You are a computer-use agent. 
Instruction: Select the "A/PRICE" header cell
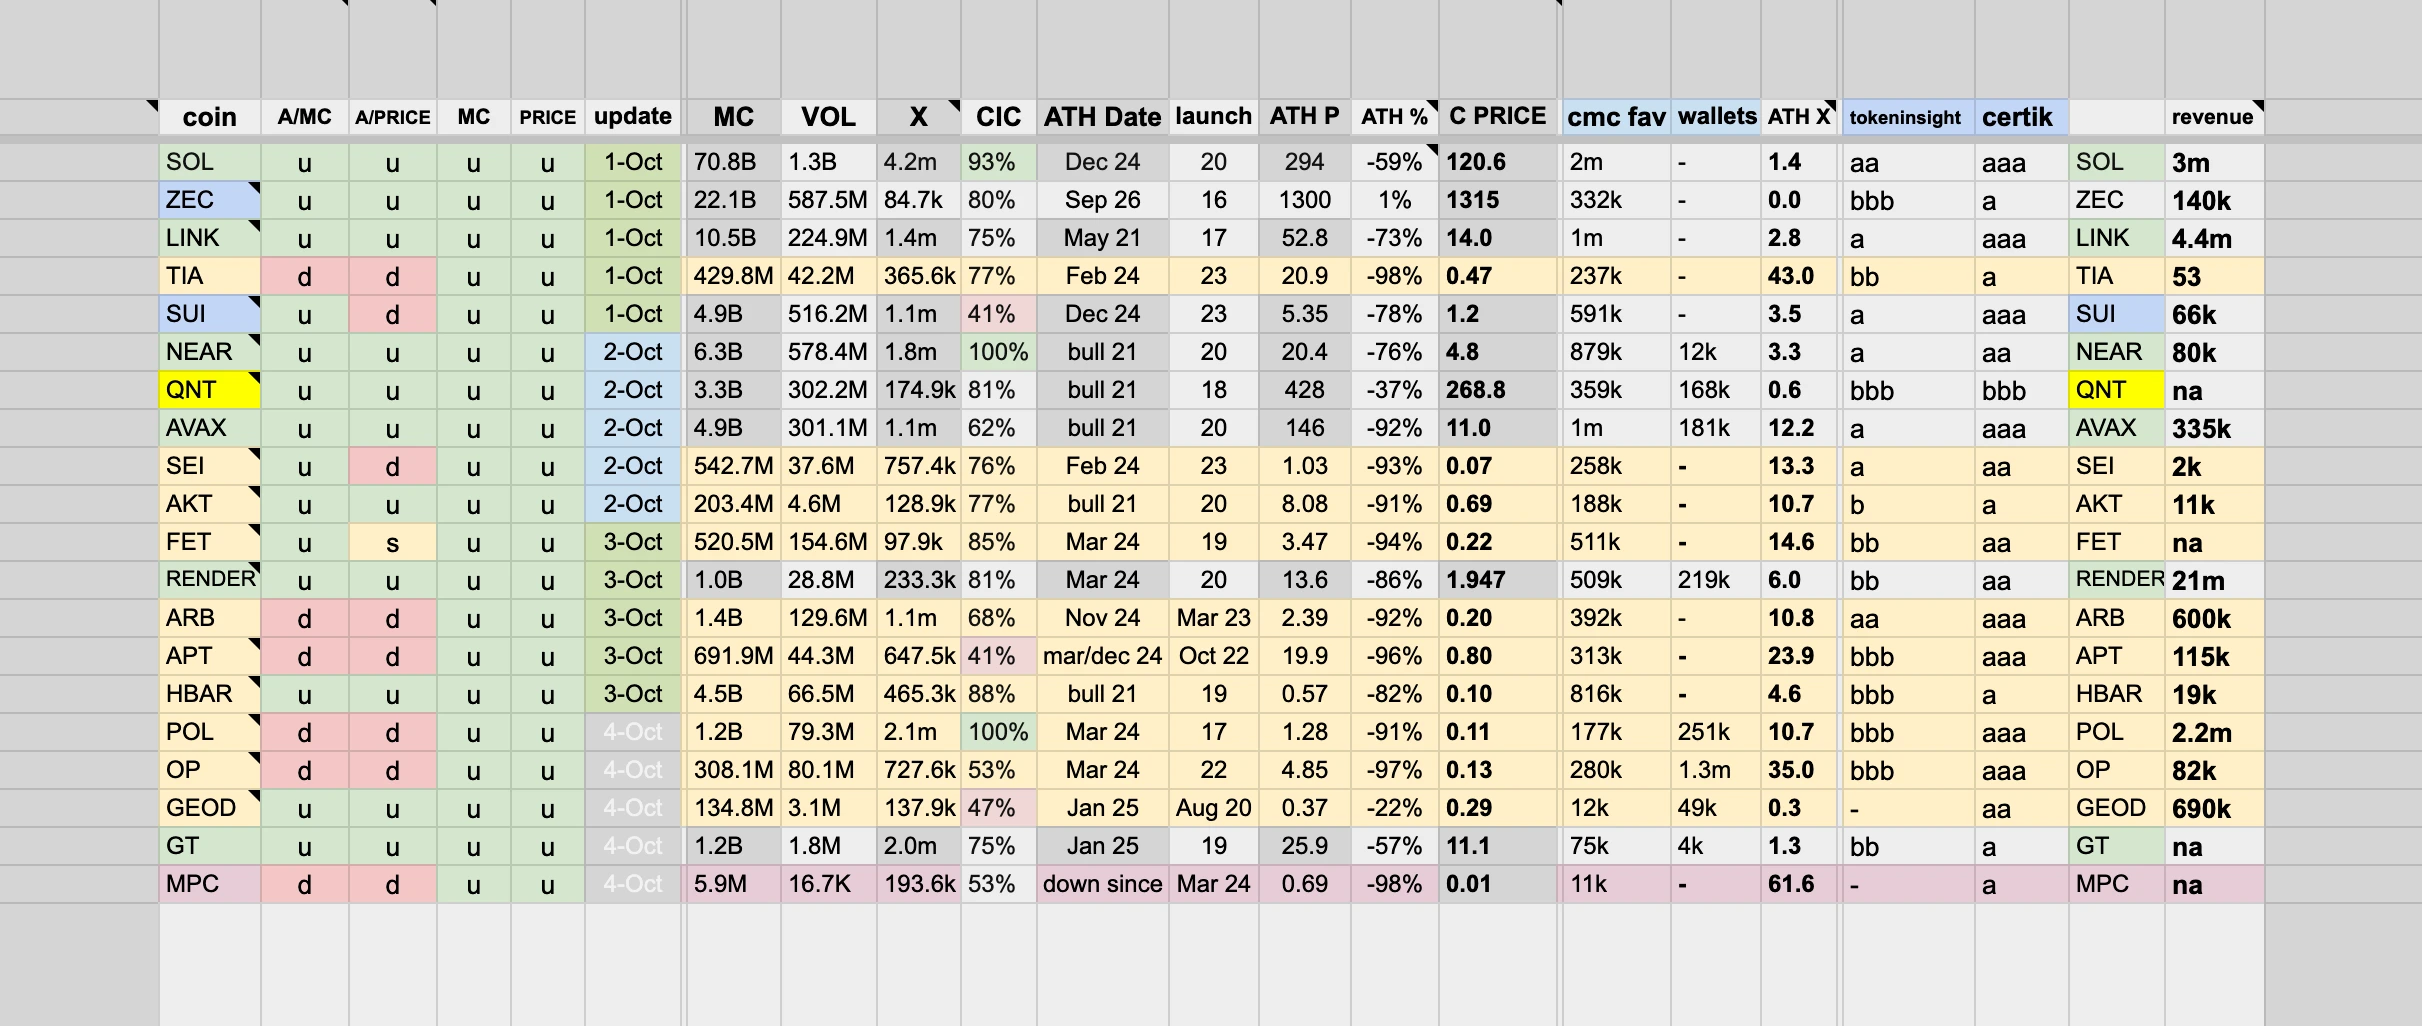coord(392,117)
